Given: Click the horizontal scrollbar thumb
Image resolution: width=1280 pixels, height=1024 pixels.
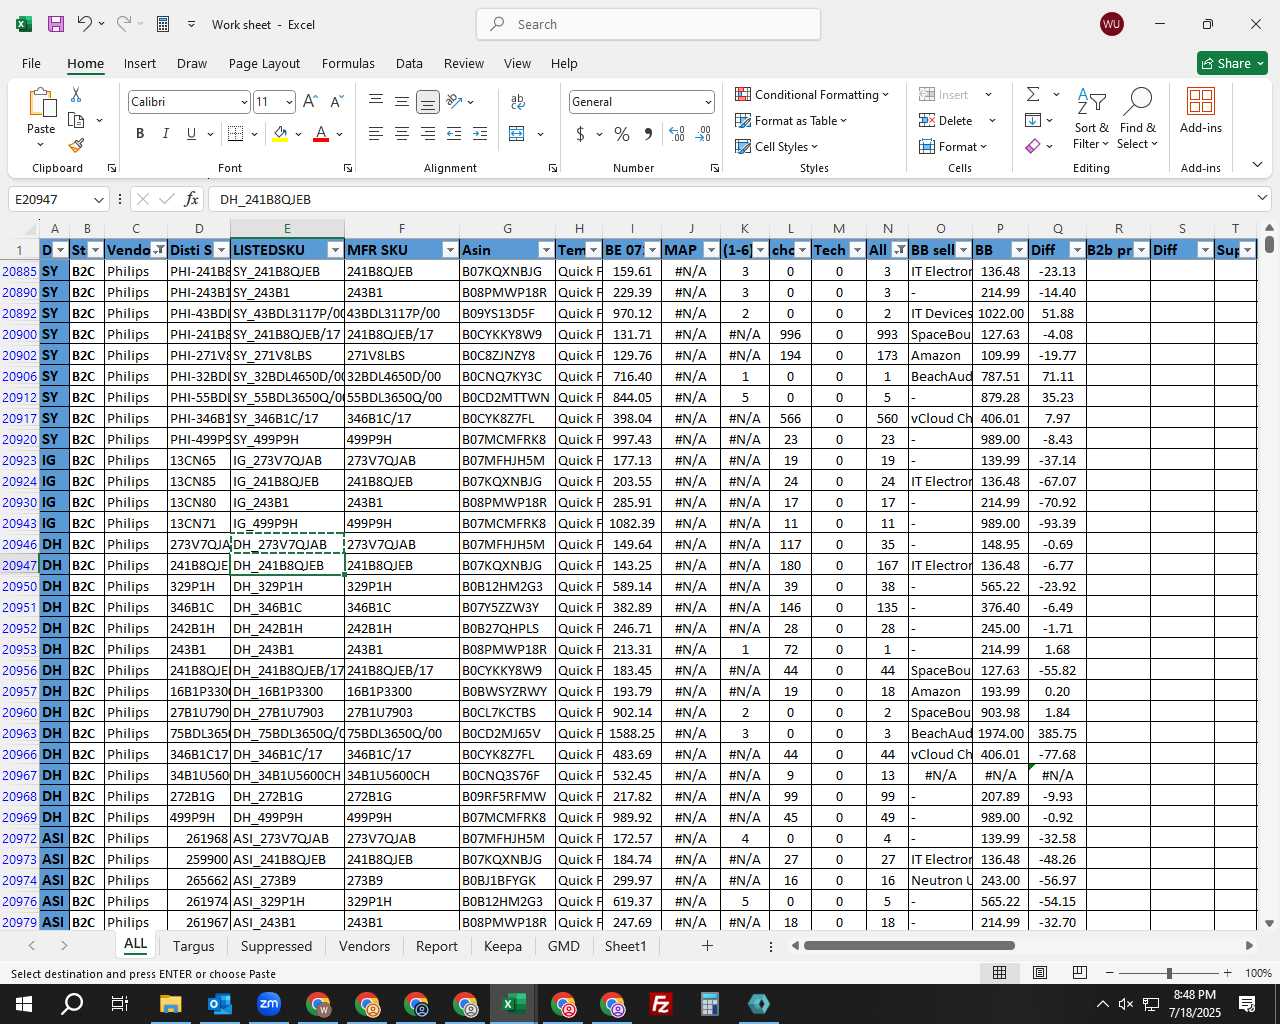Looking at the screenshot, I should tap(909, 945).
